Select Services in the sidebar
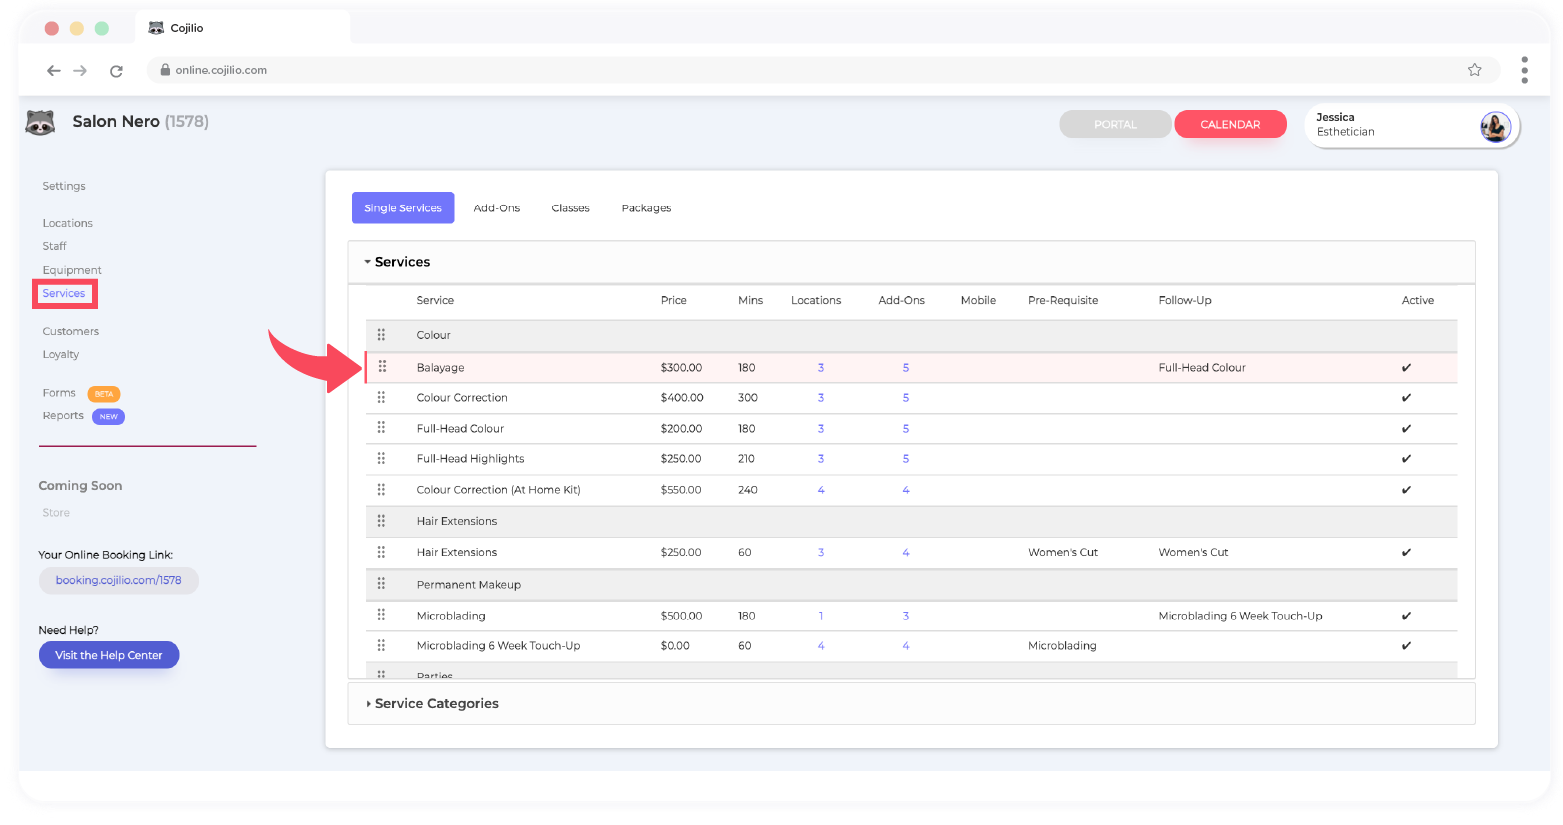This screenshot has height=825, width=1563. click(x=64, y=293)
